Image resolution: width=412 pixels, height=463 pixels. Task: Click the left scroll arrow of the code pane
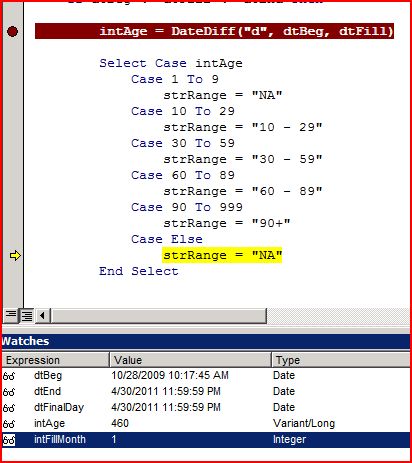pos(42,315)
